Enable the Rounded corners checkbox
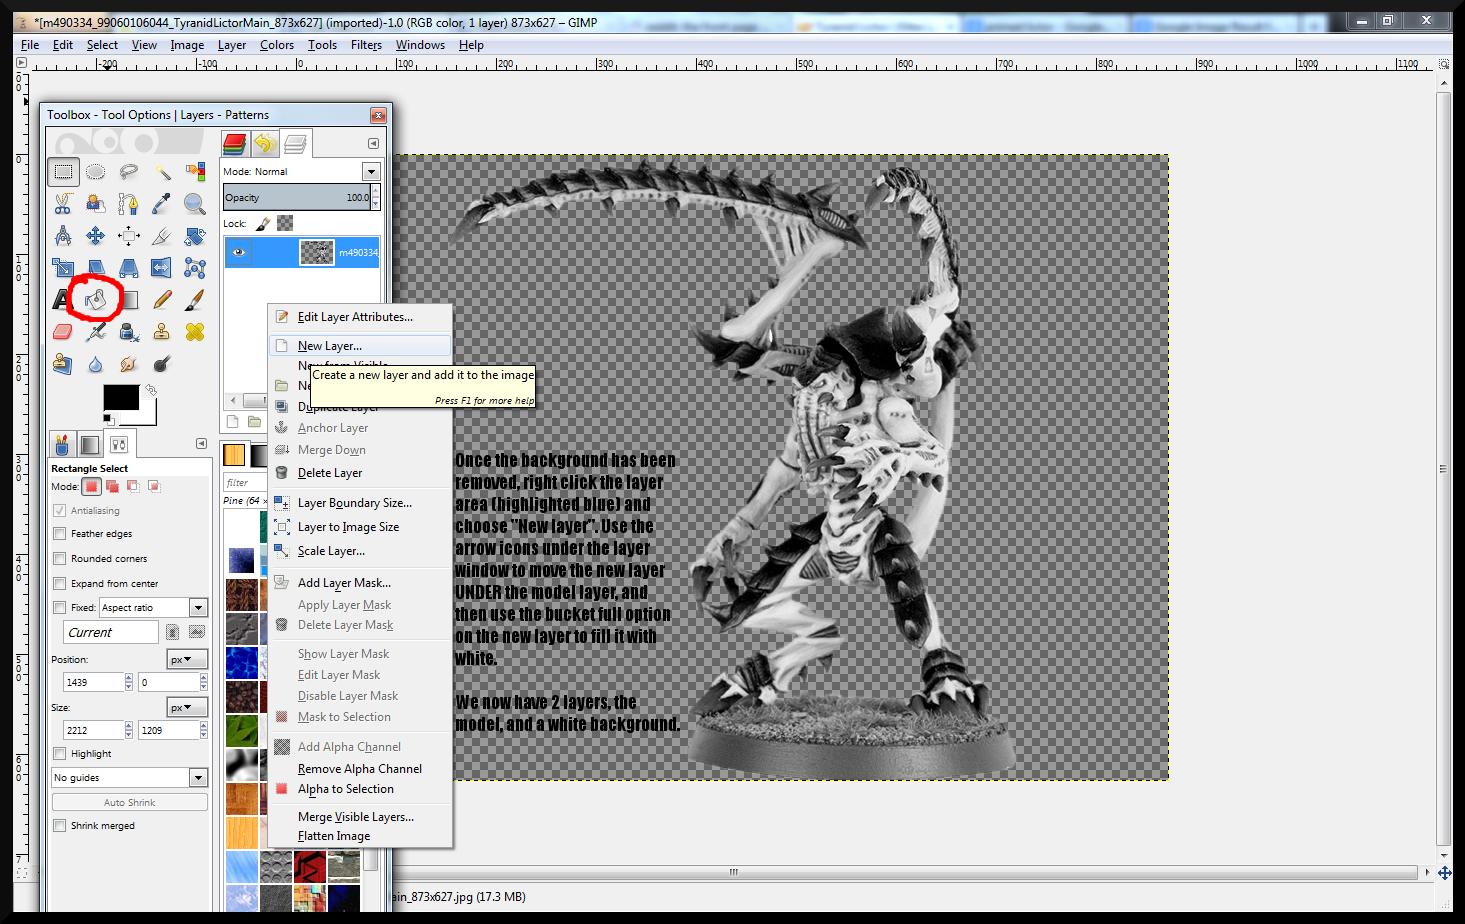Image resolution: width=1465 pixels, height=924 pixels. click(60, 559)
